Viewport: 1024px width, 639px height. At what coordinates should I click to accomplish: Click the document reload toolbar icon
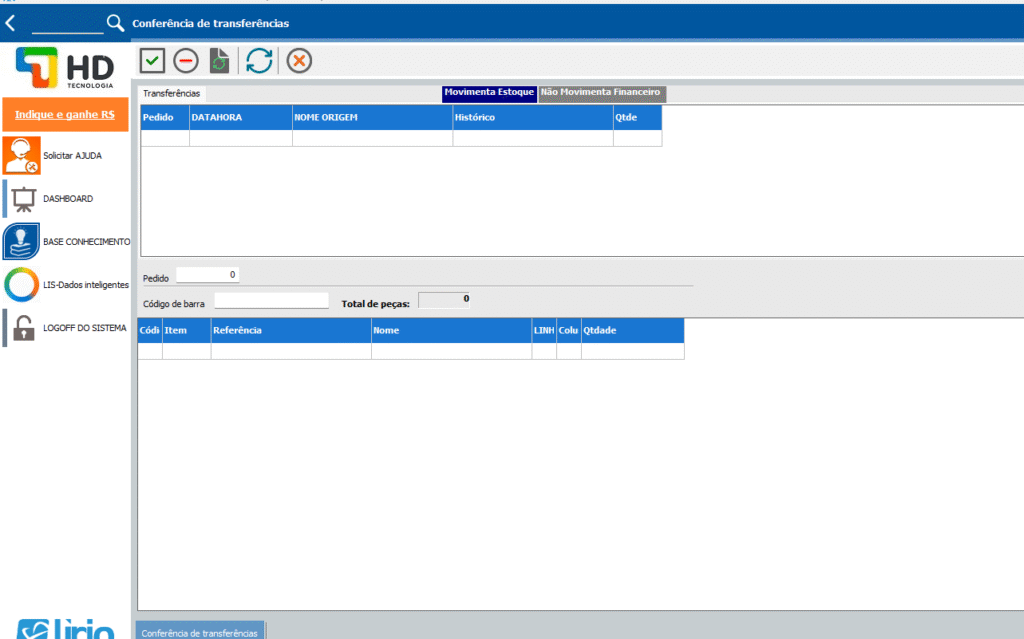pyautogui.click(x=220, y=61)
